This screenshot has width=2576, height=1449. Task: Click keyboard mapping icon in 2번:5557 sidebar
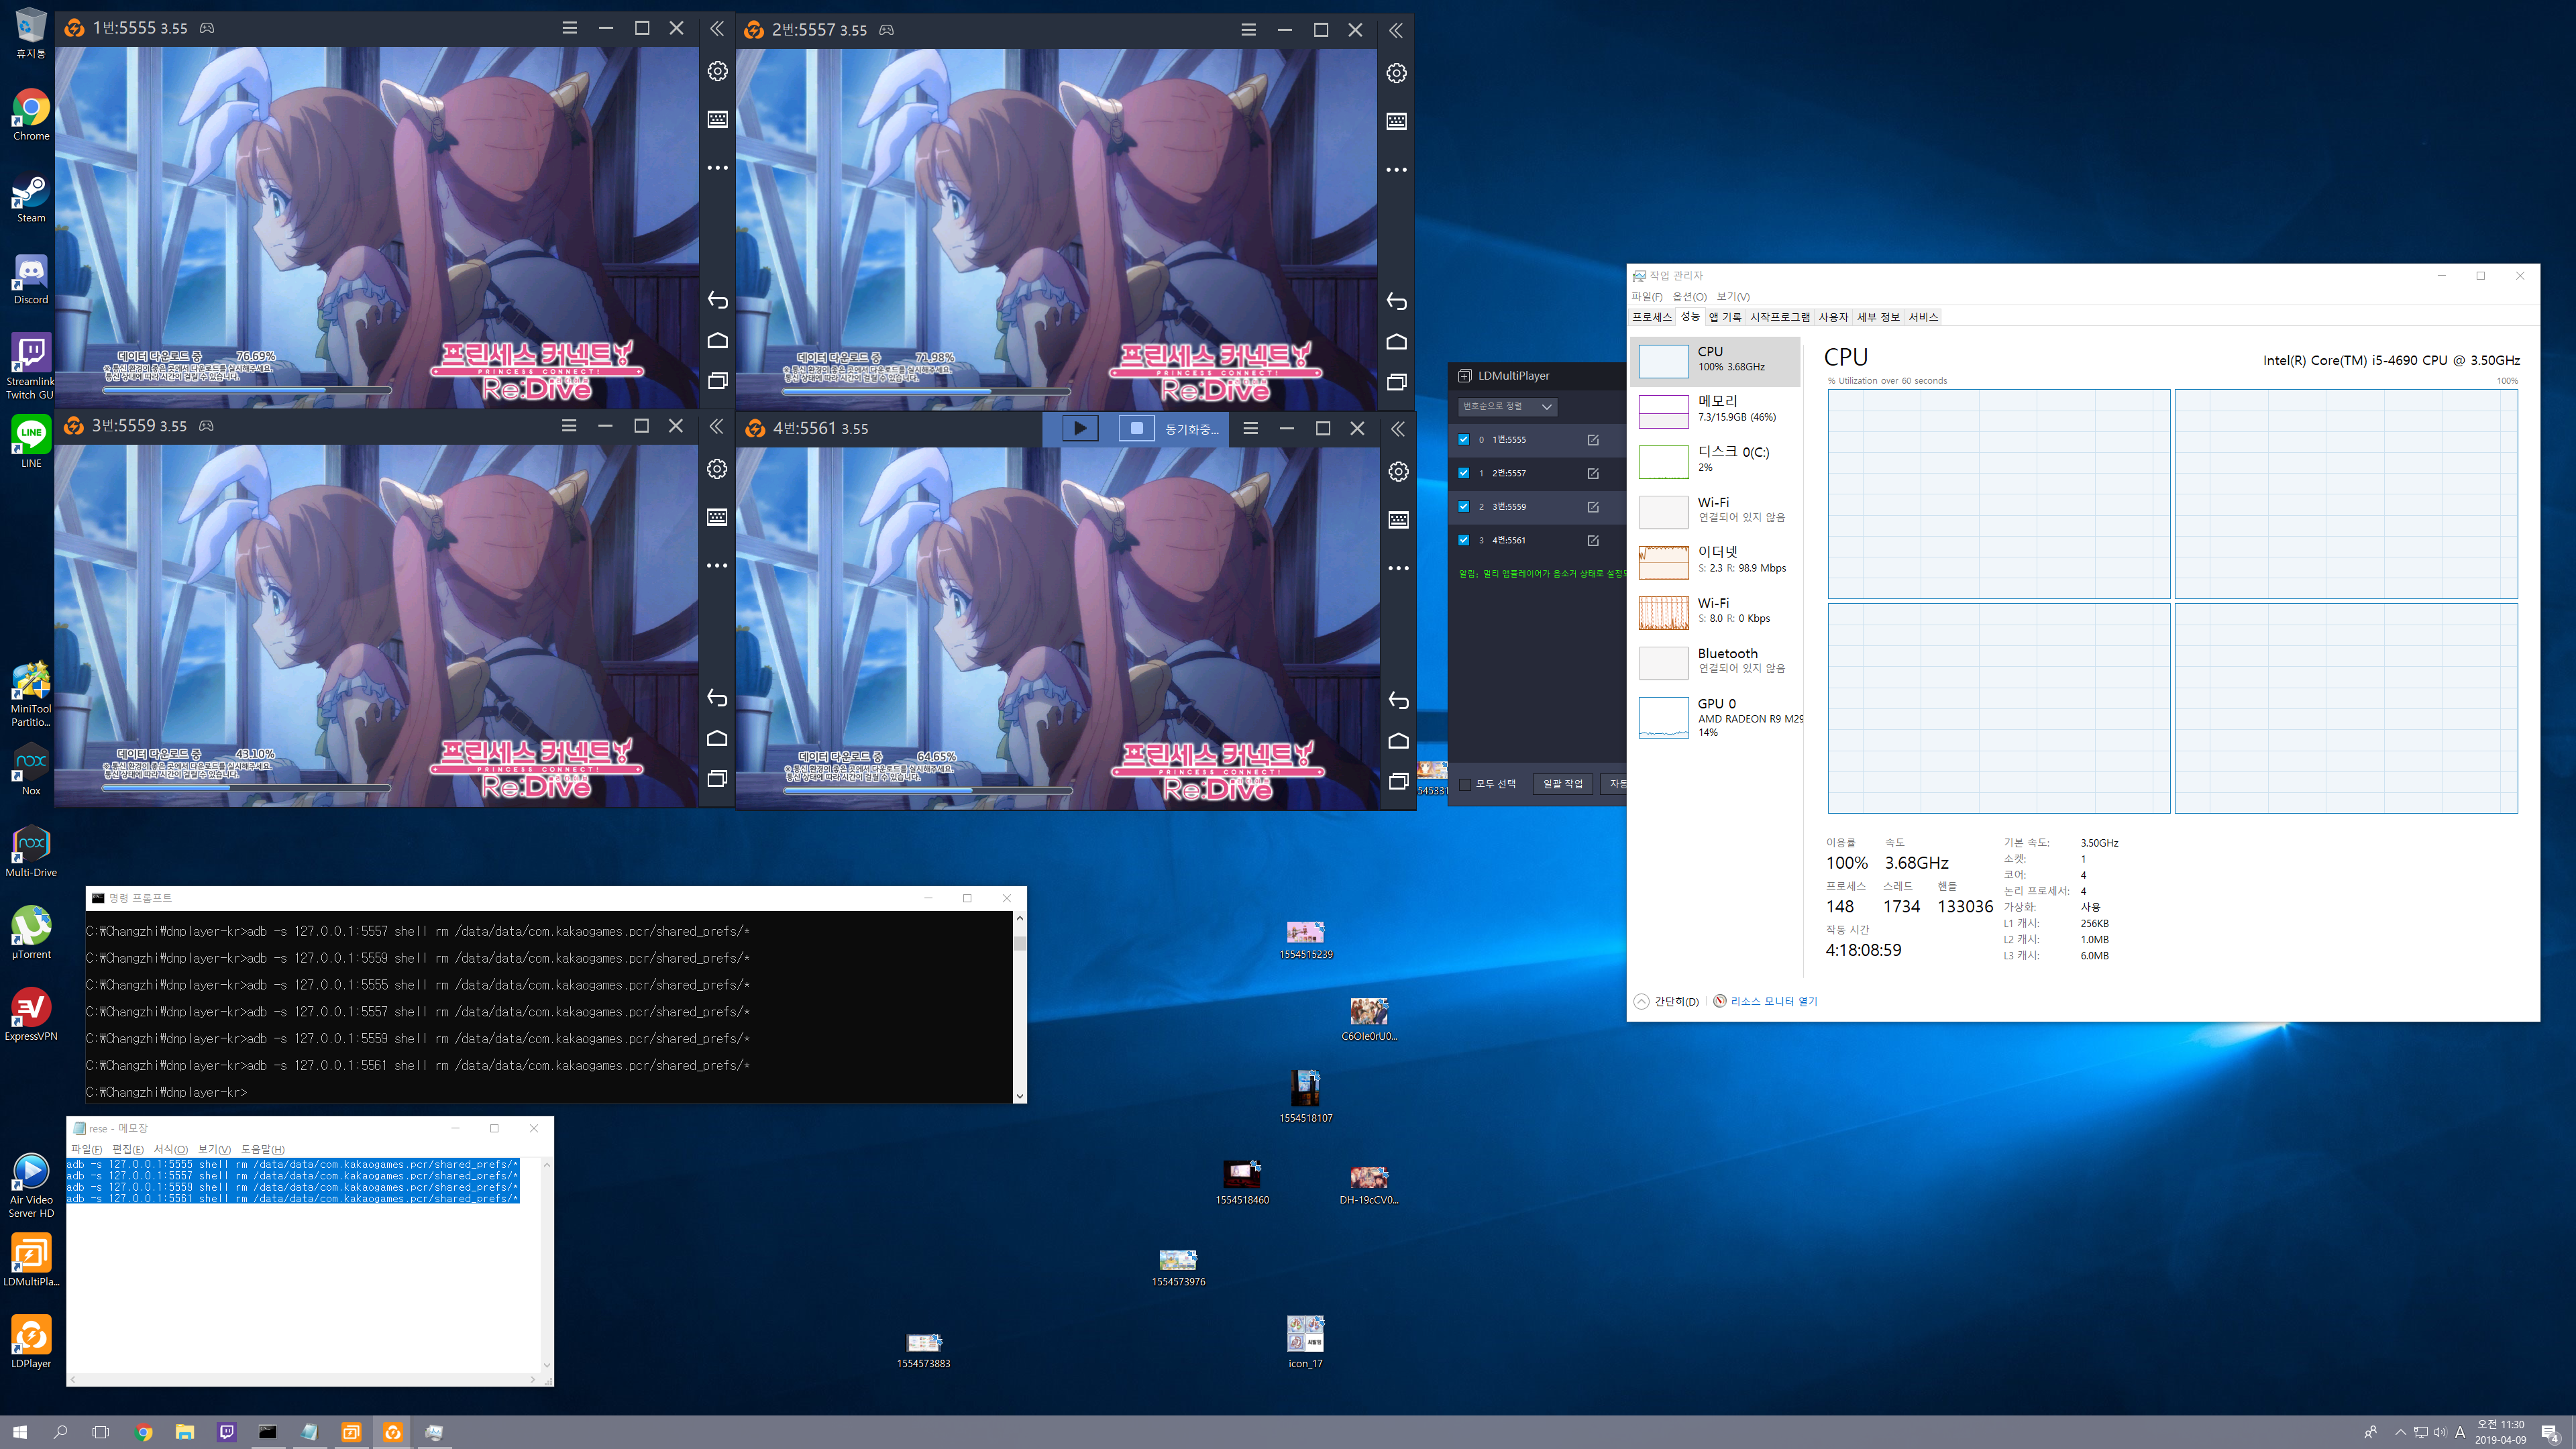(x=1396, y=121)
